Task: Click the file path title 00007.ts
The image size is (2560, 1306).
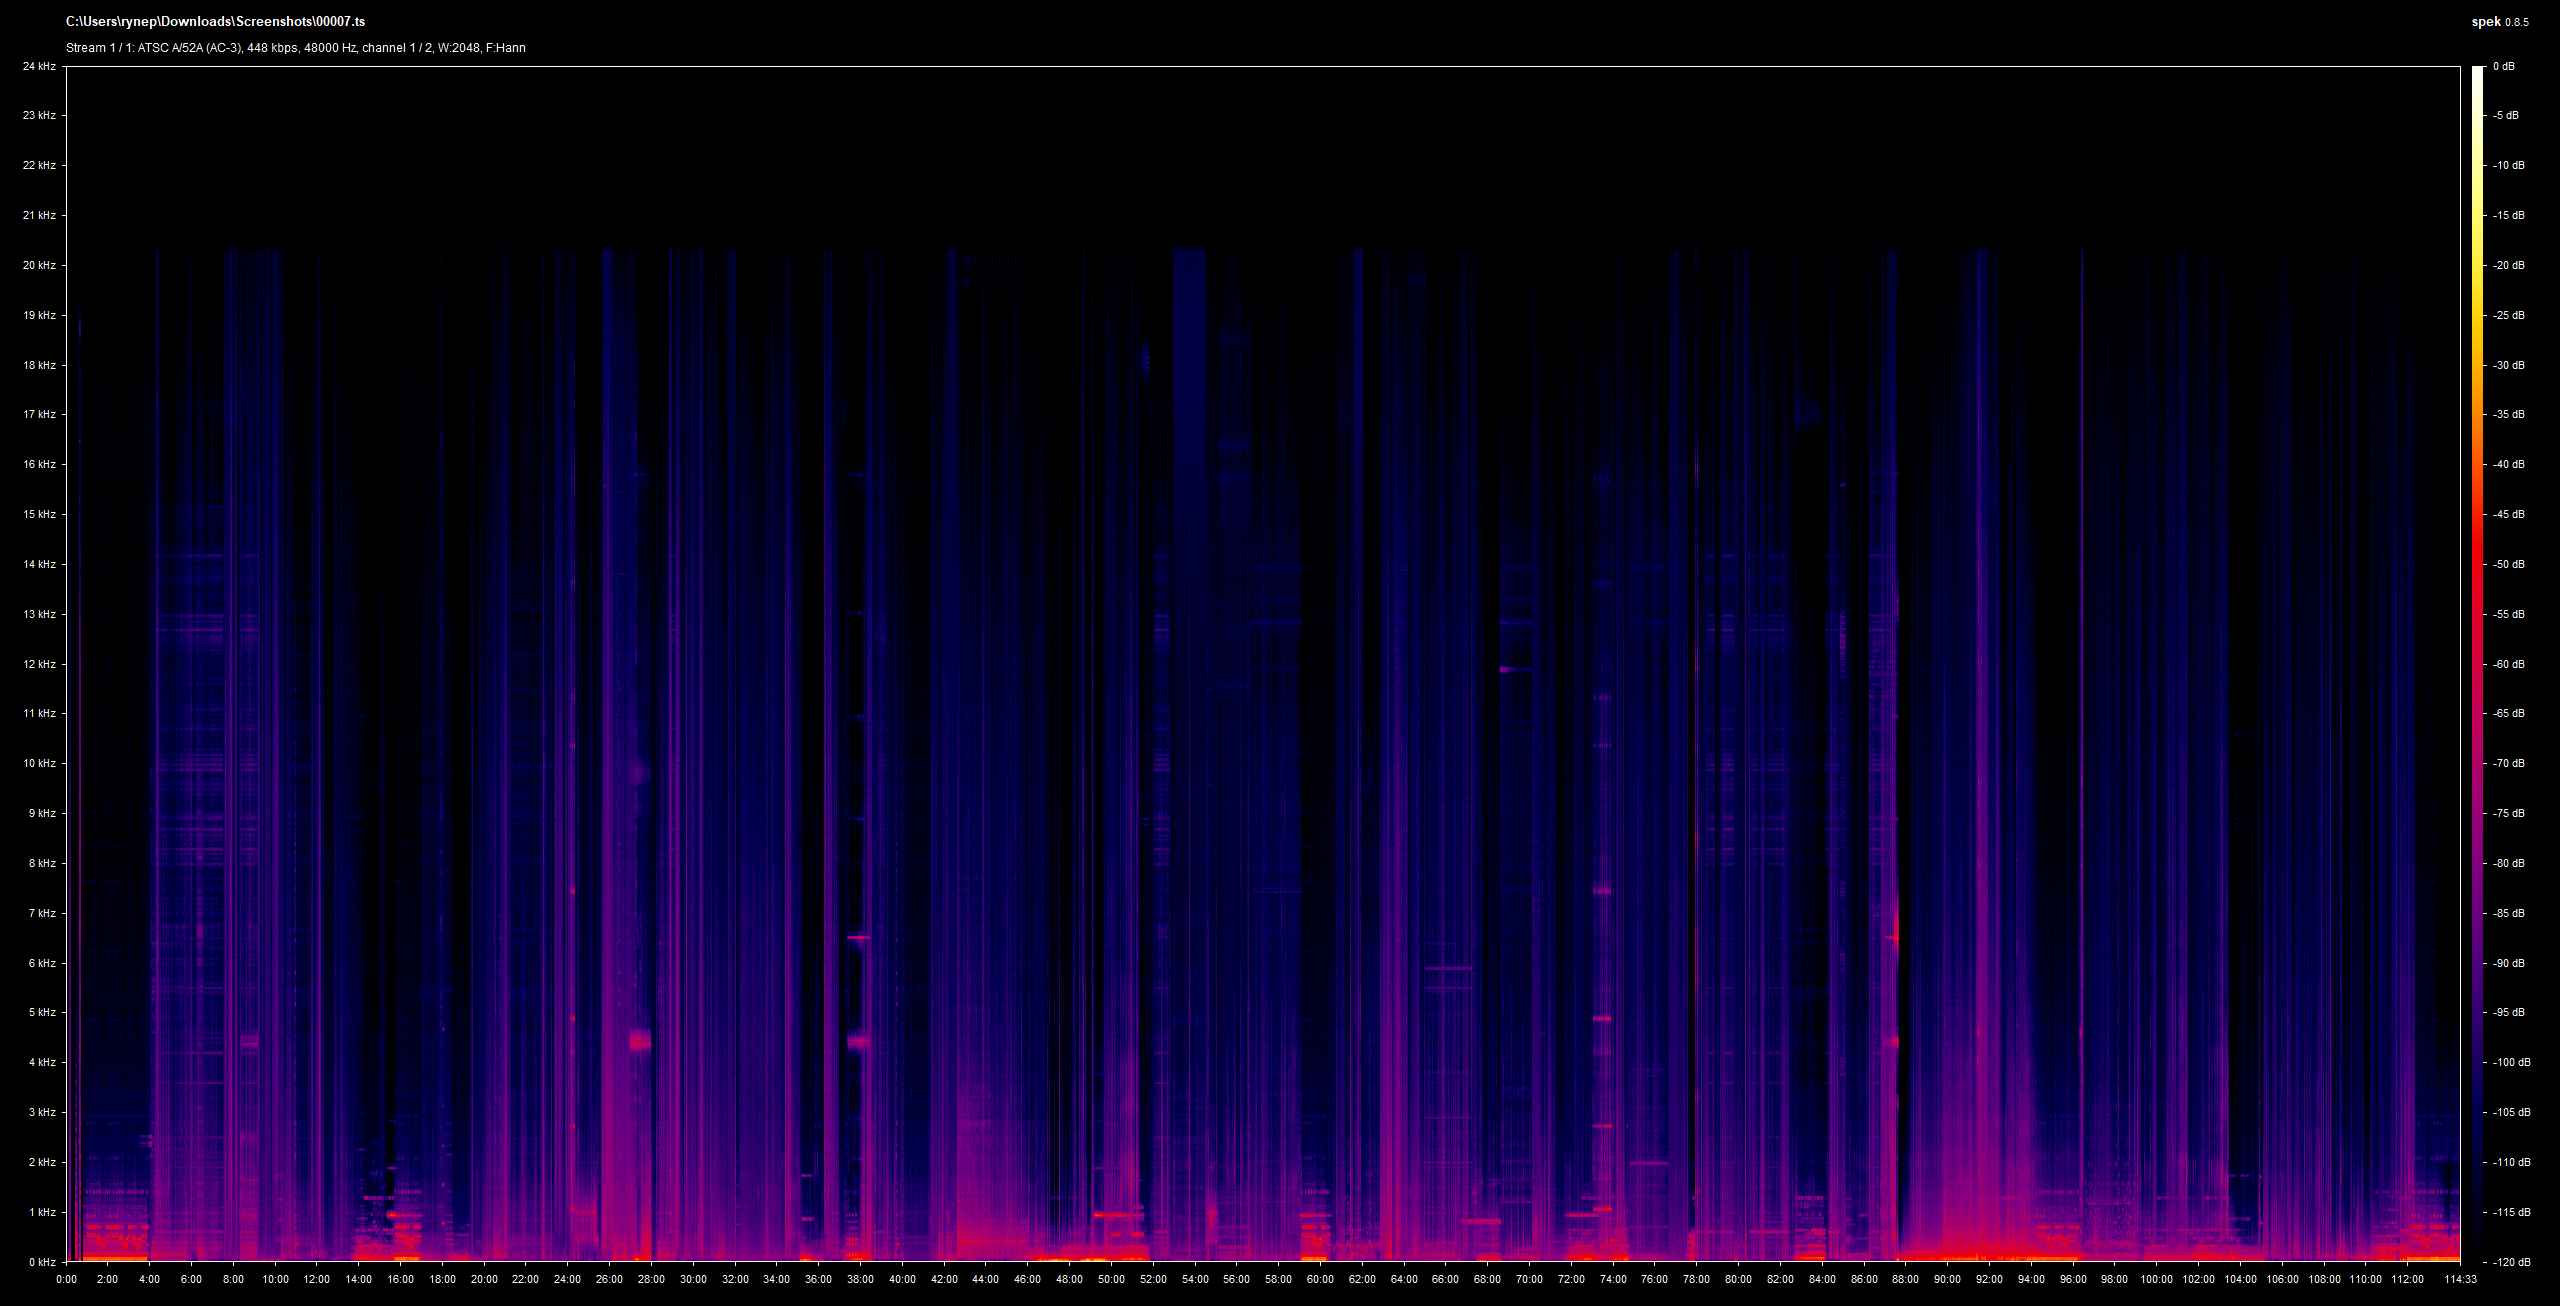Action: (x=215, y=21)
